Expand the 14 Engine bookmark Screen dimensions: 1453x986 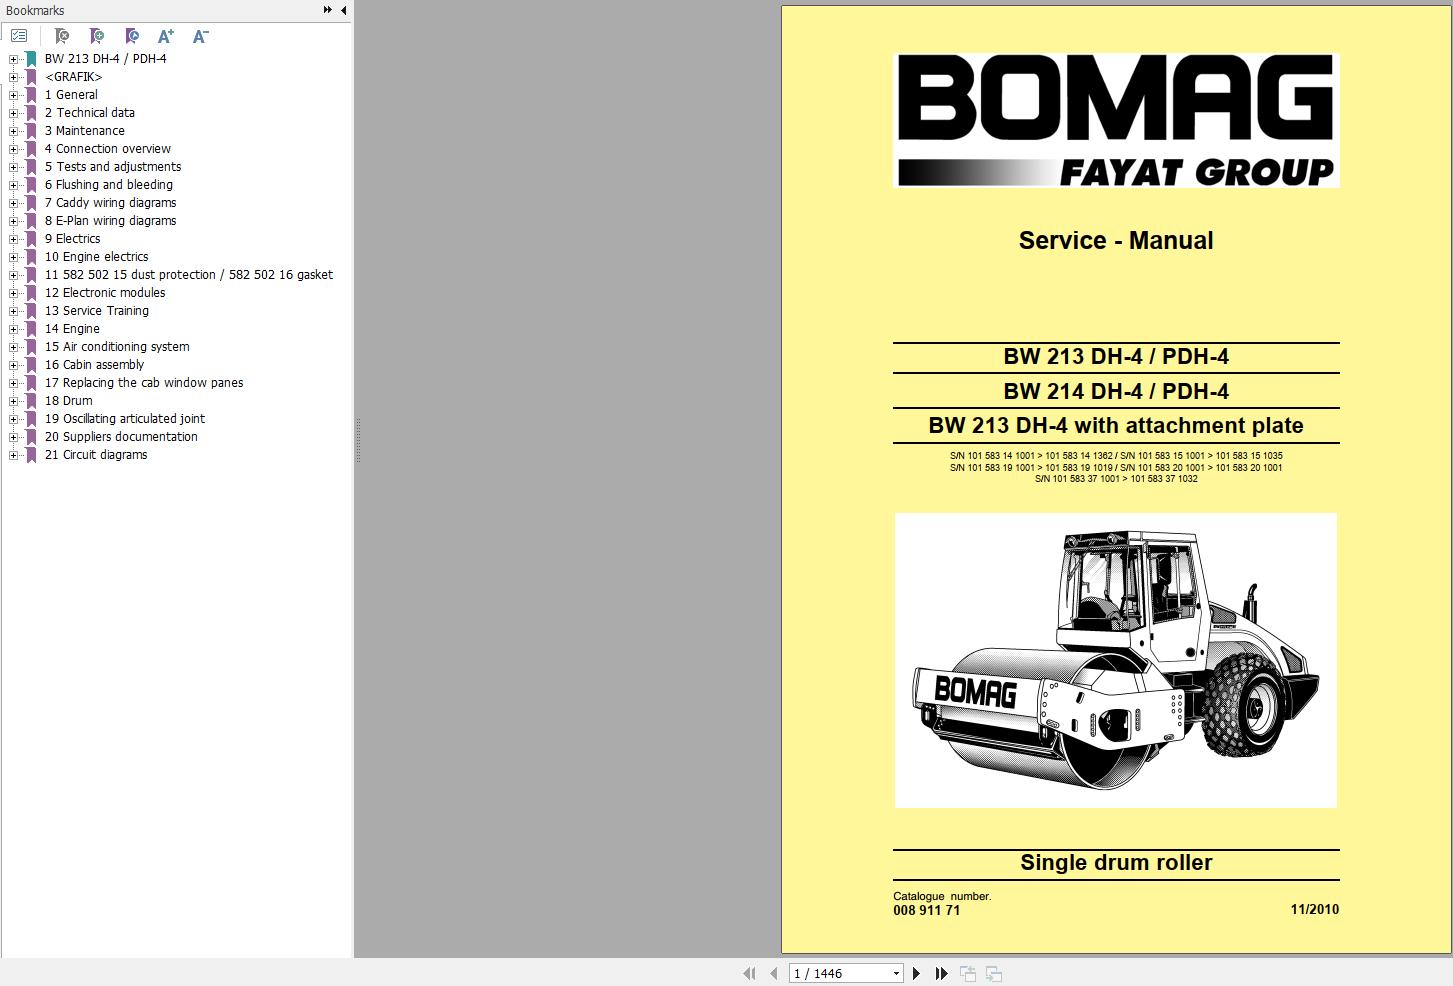pos(12,328)
